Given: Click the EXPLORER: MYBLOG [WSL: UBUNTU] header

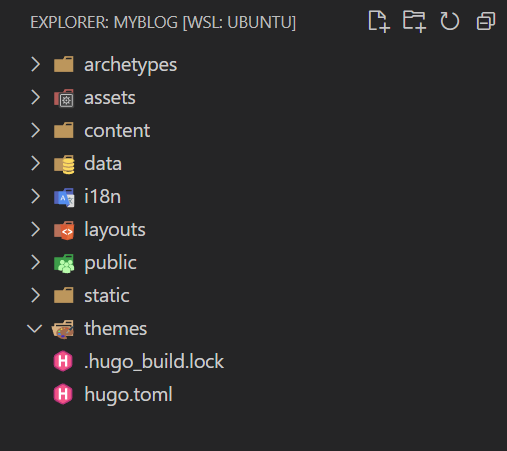Looking at the screenshot, I should click(163, 23).
